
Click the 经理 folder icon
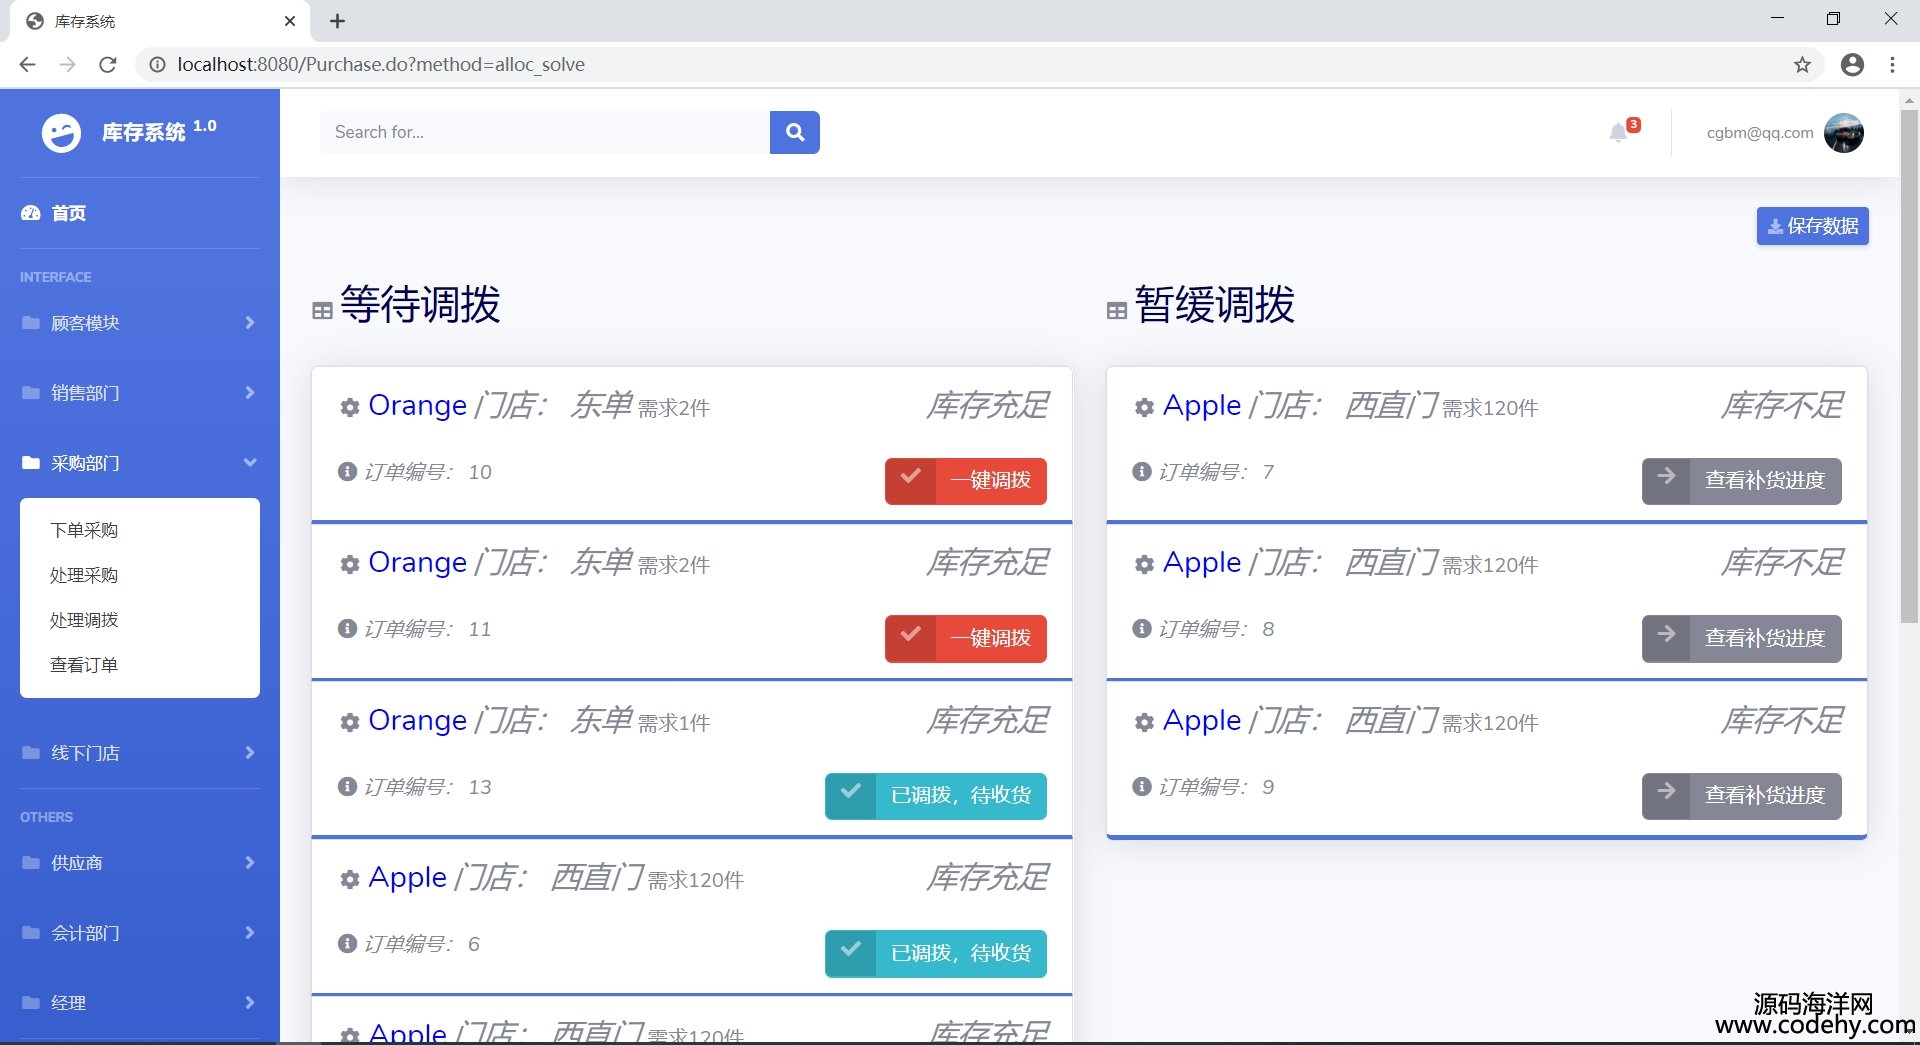click(x=31, y=1003)
